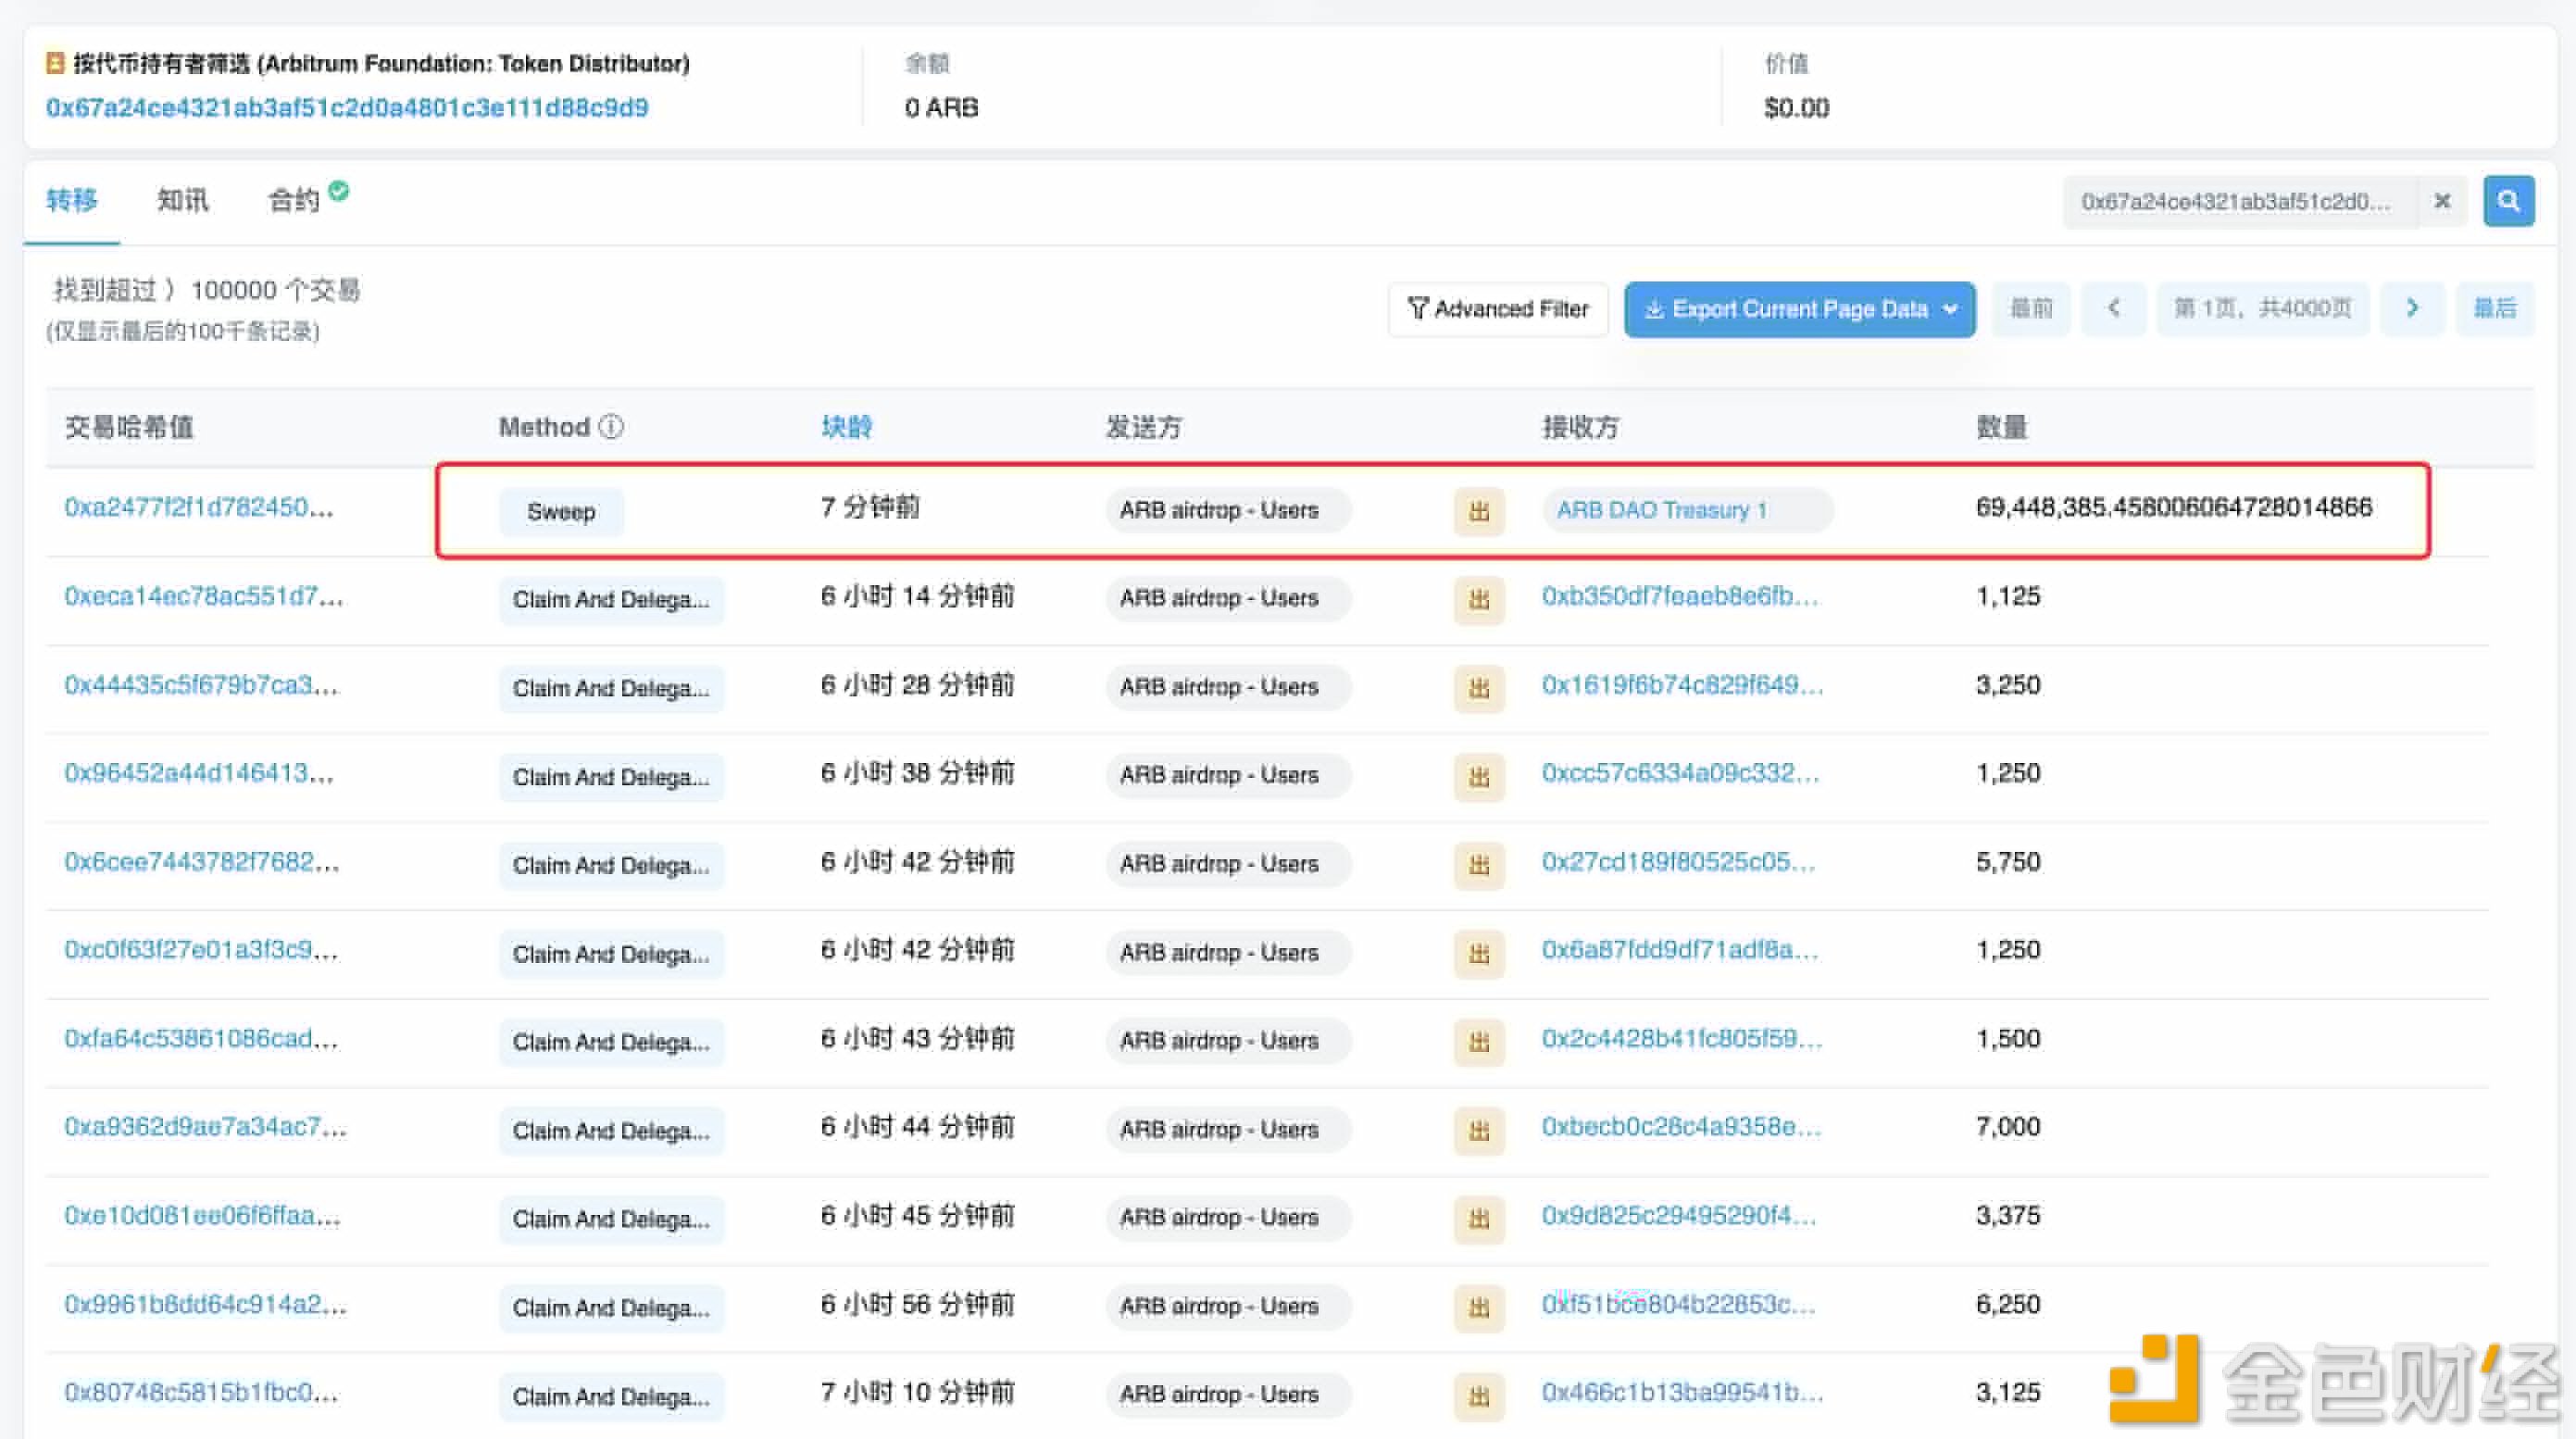Open recipient address 0x9d825c29495290f4
The height and width of the screenshot is (1439, 2576).
1679,1216
